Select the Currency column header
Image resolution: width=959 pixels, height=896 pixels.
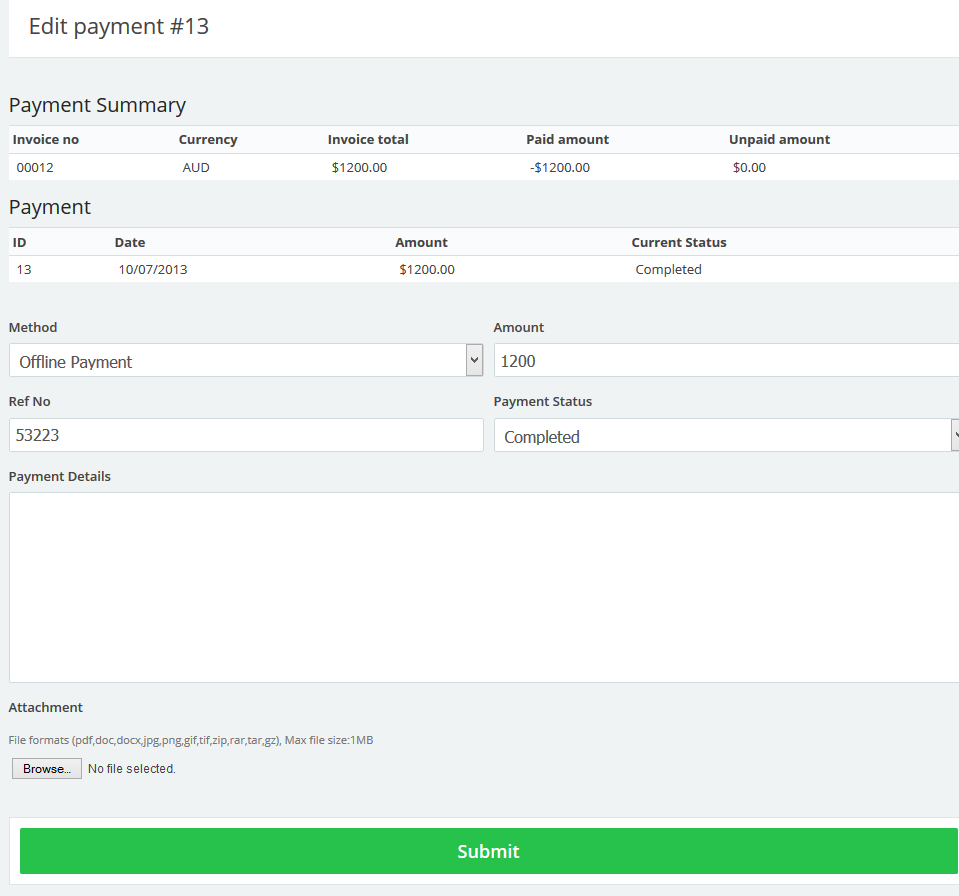[x=208, y=140]
